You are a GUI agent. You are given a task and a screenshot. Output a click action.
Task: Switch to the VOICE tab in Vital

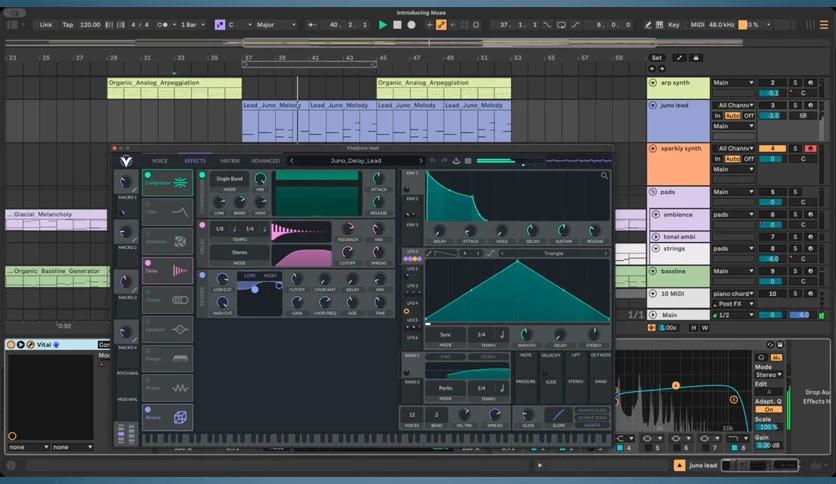pyautogui.click(x=159, y=160)
